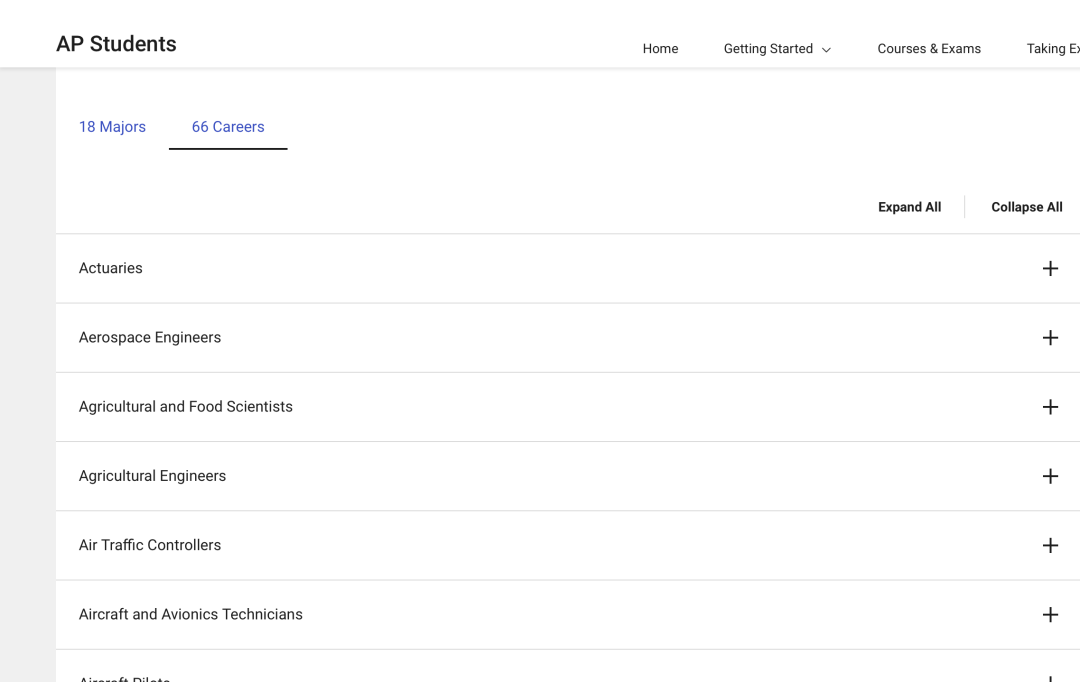This screenshot has width=1080, height=682.
Task: Open Agricultural and Food Scientists row label
Action: pyautogui.click(x=185, y=407)
